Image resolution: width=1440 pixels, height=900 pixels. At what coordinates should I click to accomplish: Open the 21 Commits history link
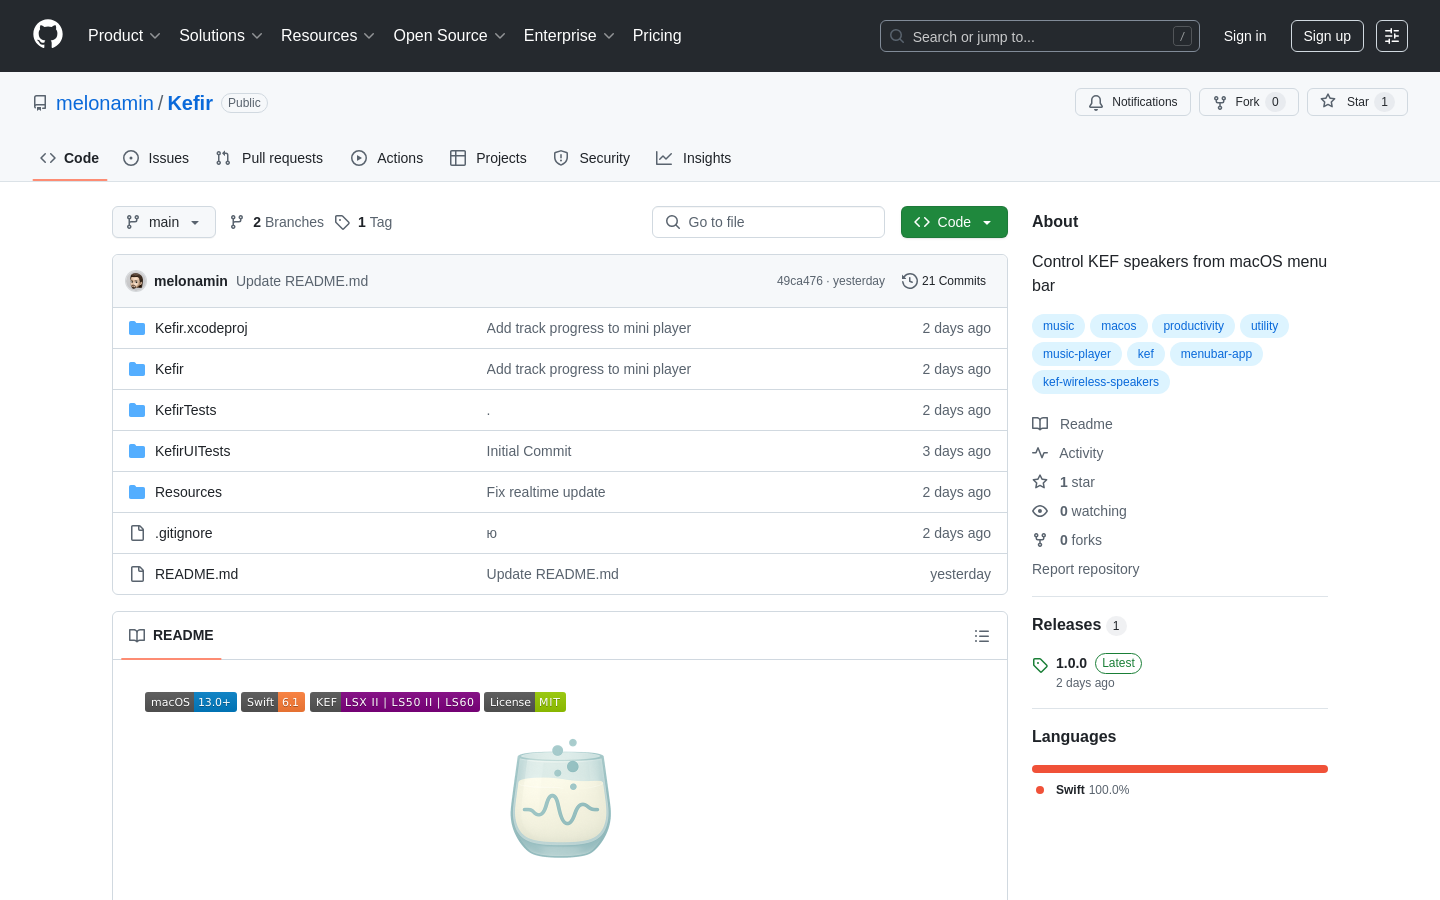pyautogui.click(x=944, y=281)
